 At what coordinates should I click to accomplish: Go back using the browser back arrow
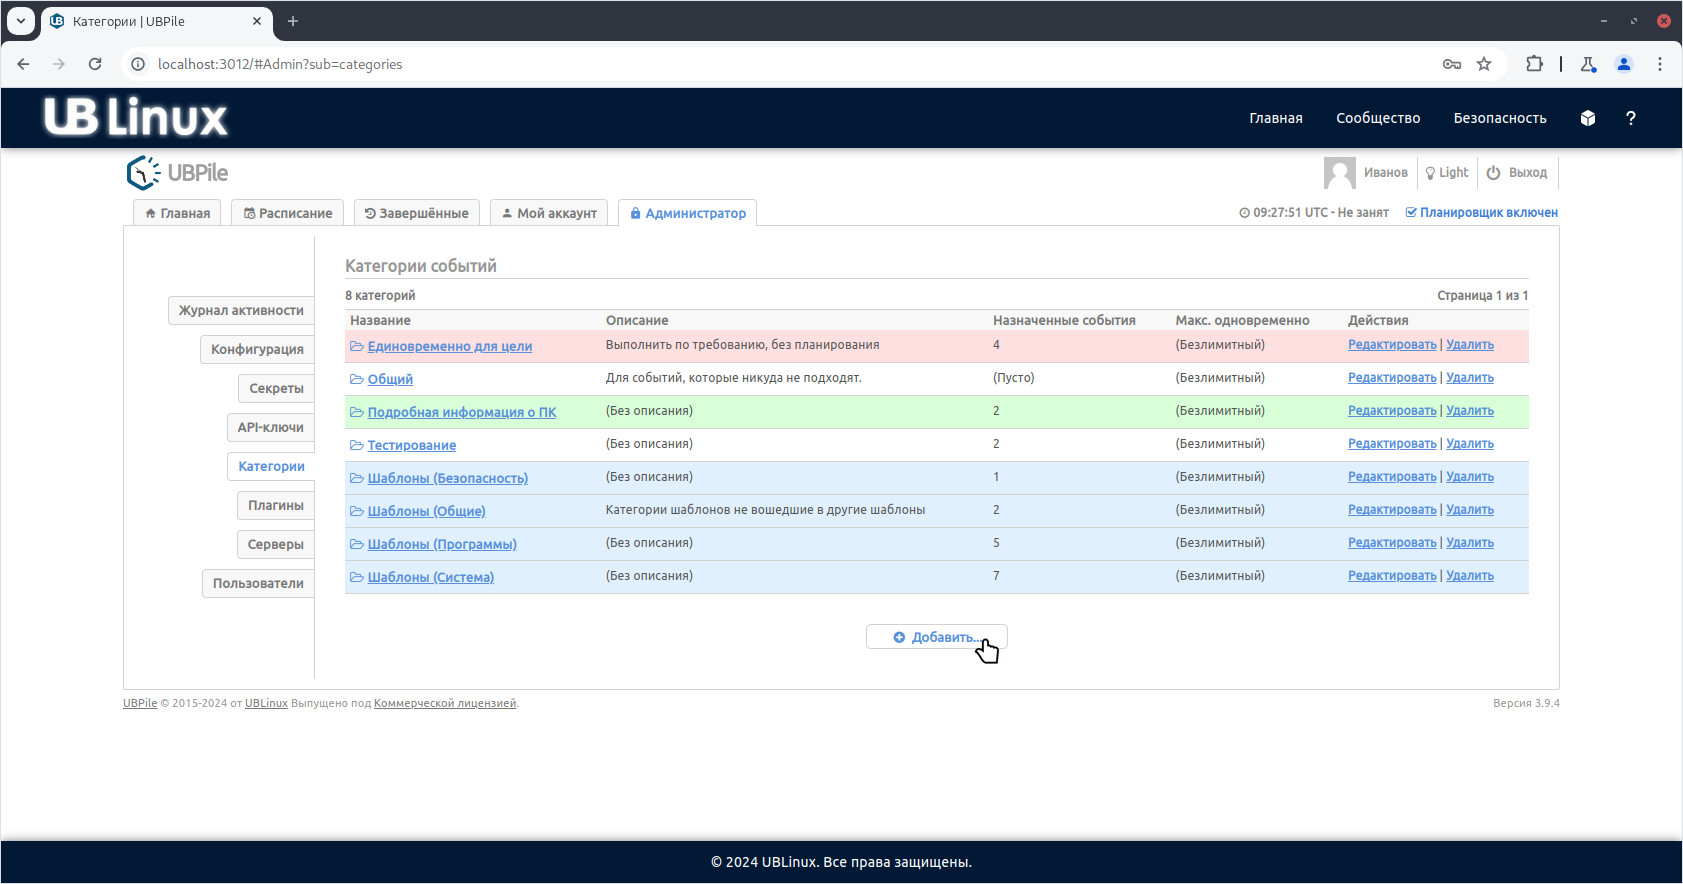point(23,64)
